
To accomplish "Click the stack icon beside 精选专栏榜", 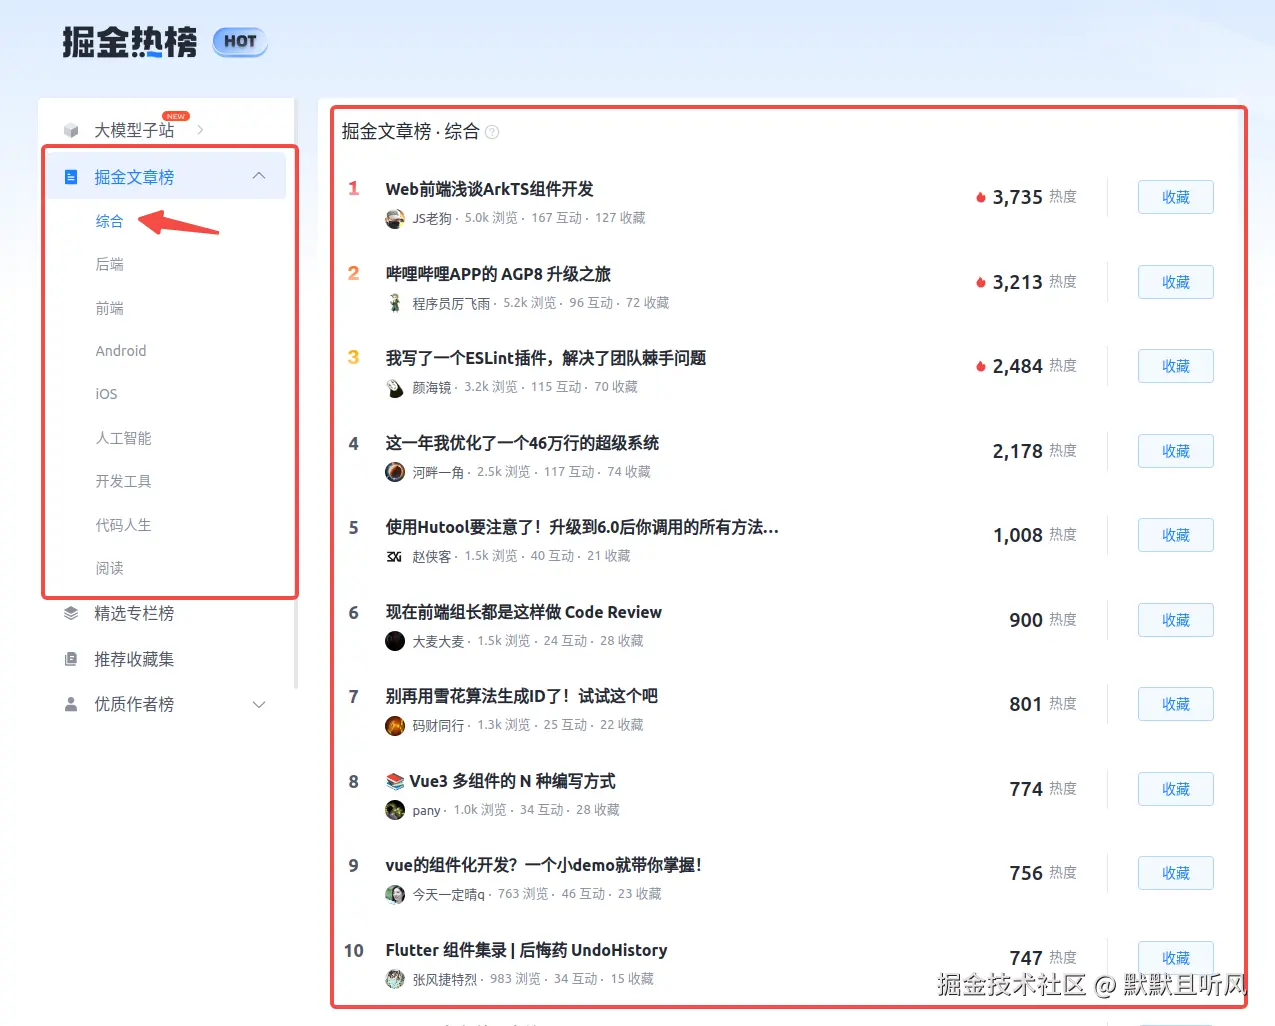I will (x=71, y=613).
